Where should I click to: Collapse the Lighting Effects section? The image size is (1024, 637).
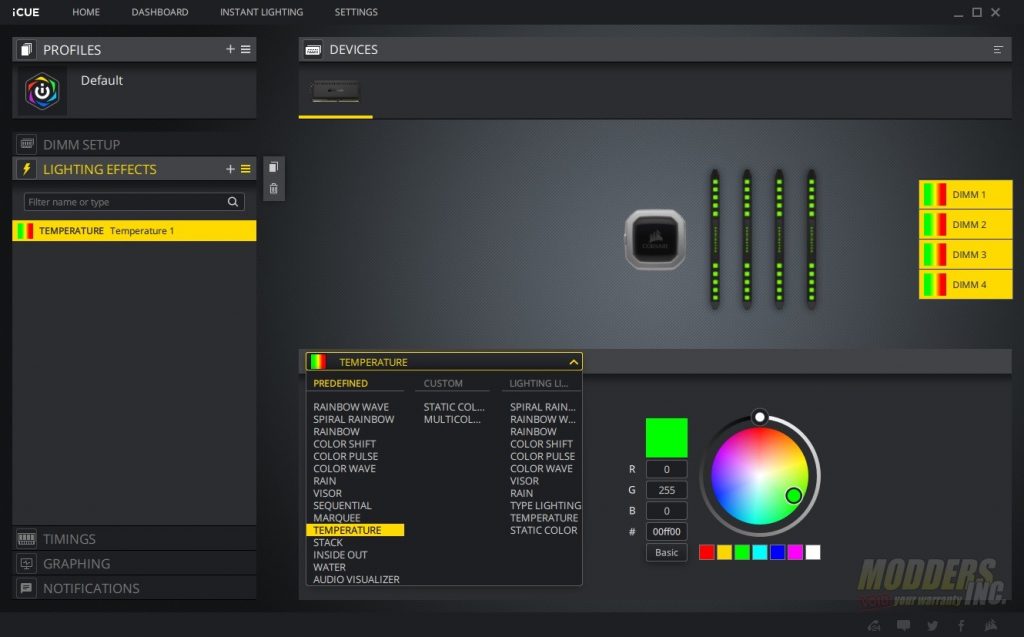click(100, 169)
